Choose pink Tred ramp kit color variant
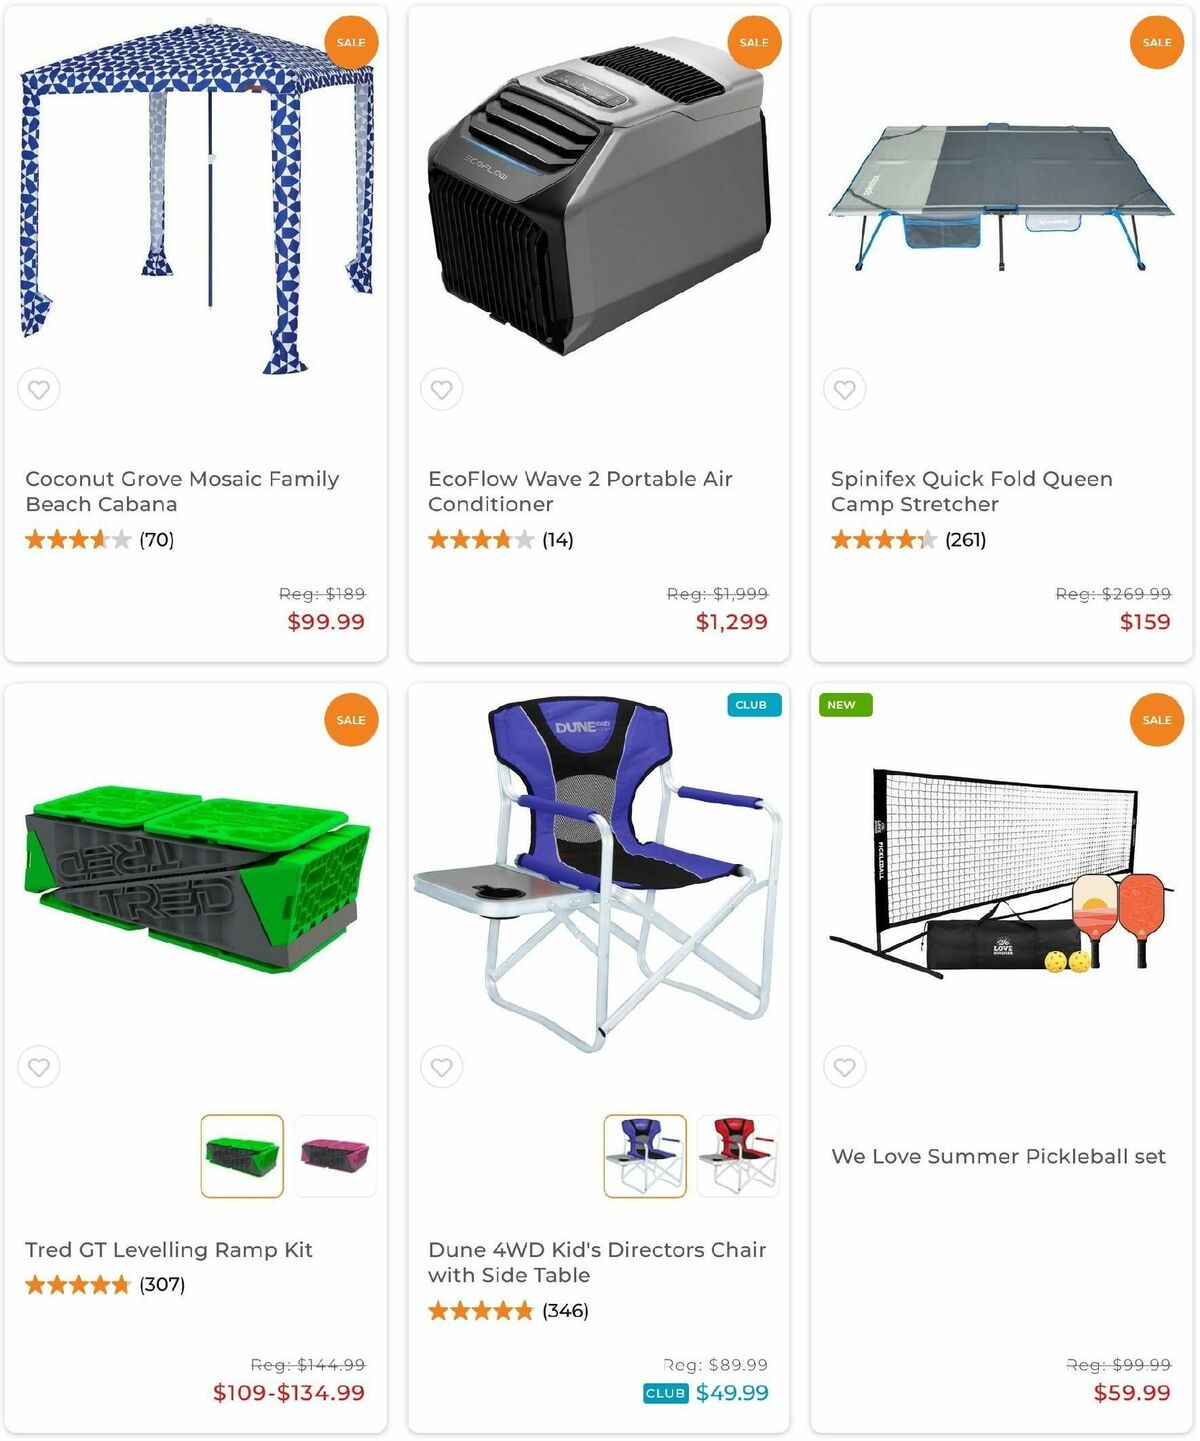The height and width of the screenshot is (1441, 1200). click(335, 1156)
